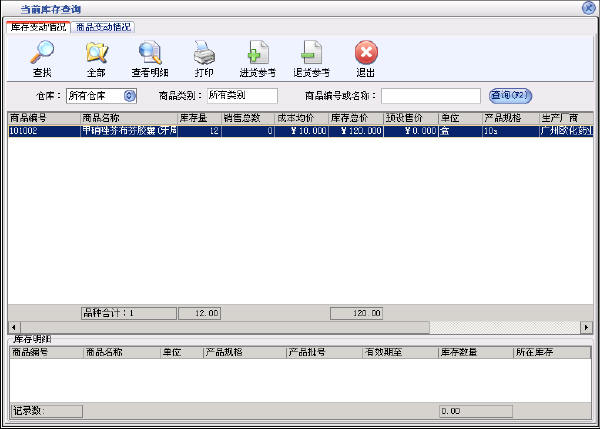
Task: Click the 打印 printer icon
Action: [204, 52]
